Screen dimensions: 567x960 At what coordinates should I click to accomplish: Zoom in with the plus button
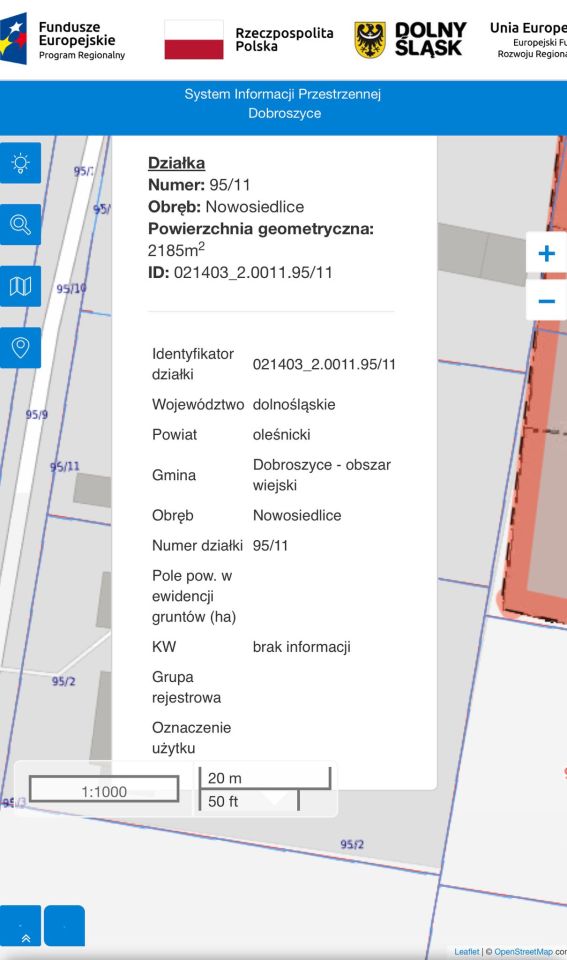[546, 253]
